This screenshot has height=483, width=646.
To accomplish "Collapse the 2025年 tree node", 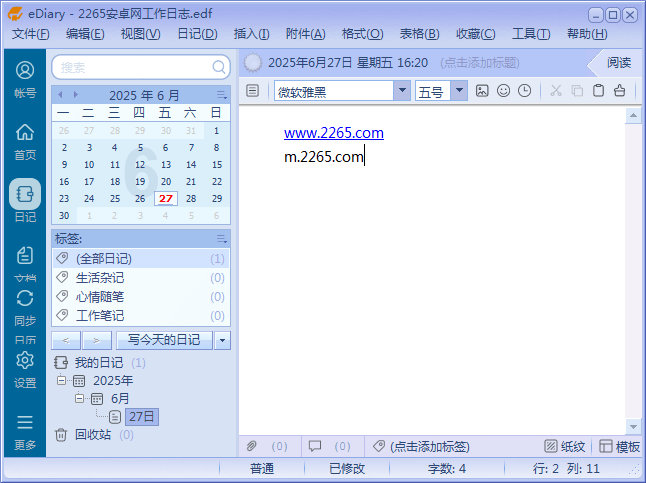I will tap(62, 381).
